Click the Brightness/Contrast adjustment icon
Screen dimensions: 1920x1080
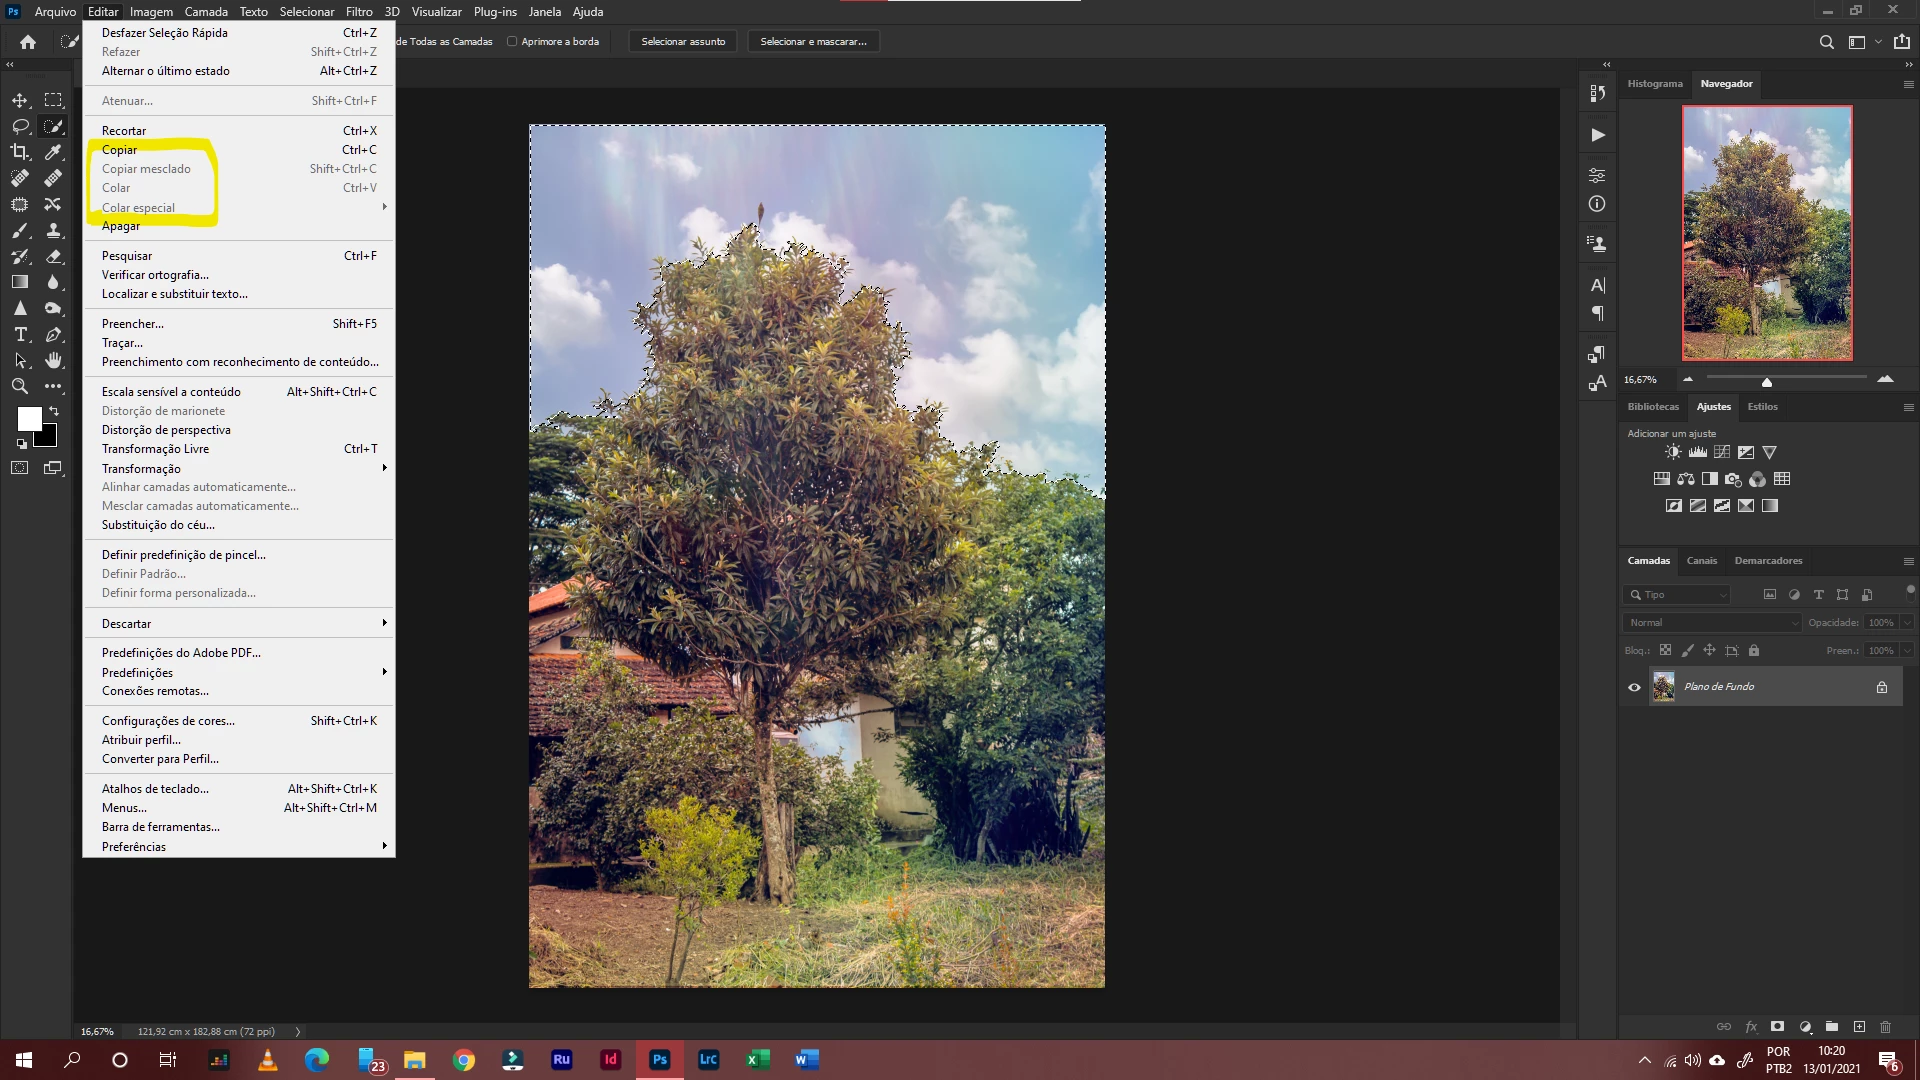coord(1673,452)
